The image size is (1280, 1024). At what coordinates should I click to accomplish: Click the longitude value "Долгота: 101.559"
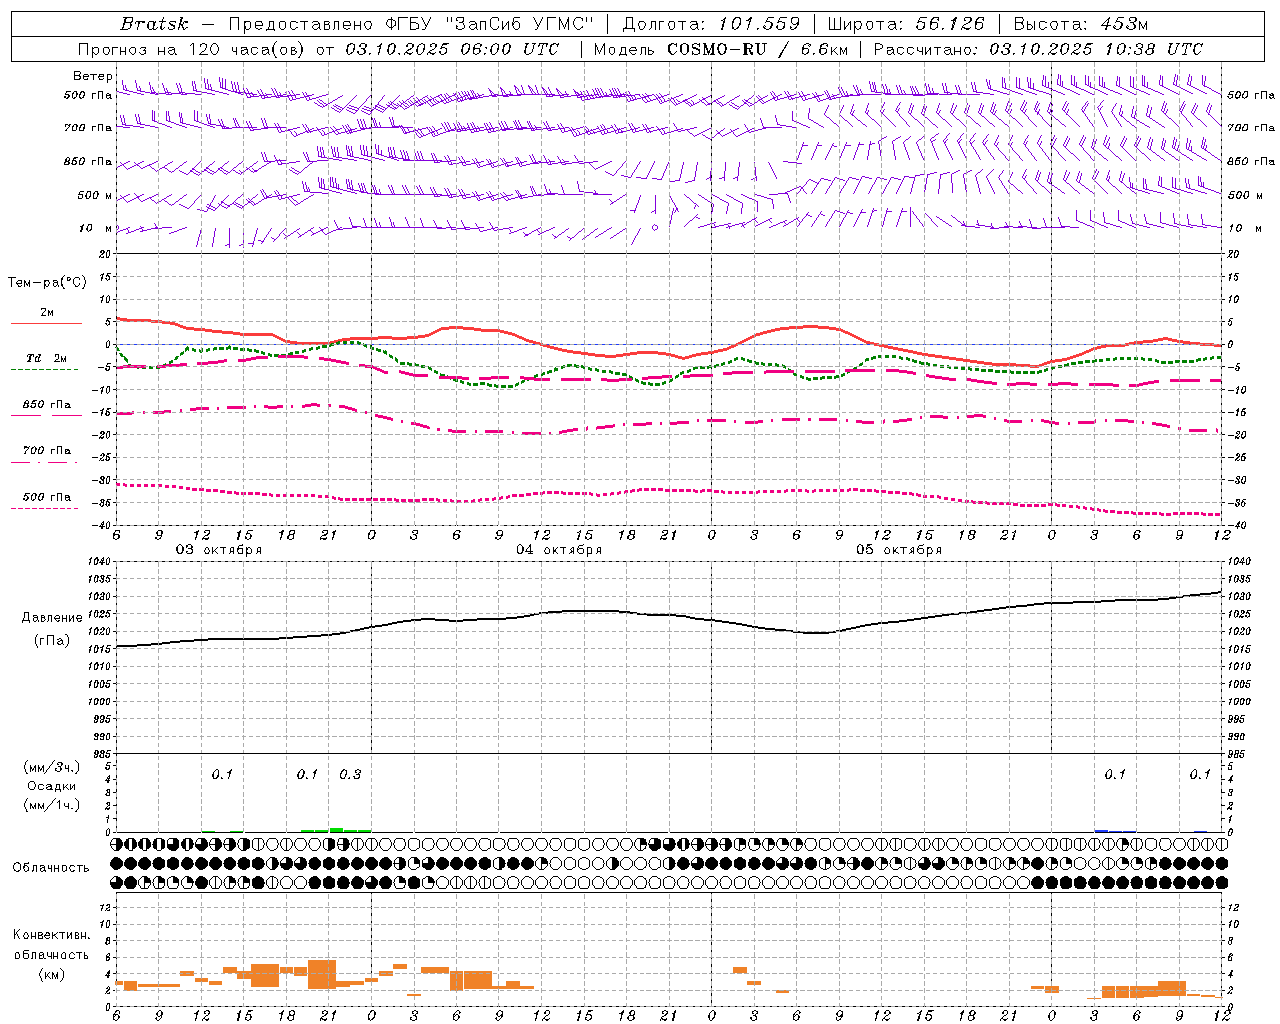coord(711,24)
